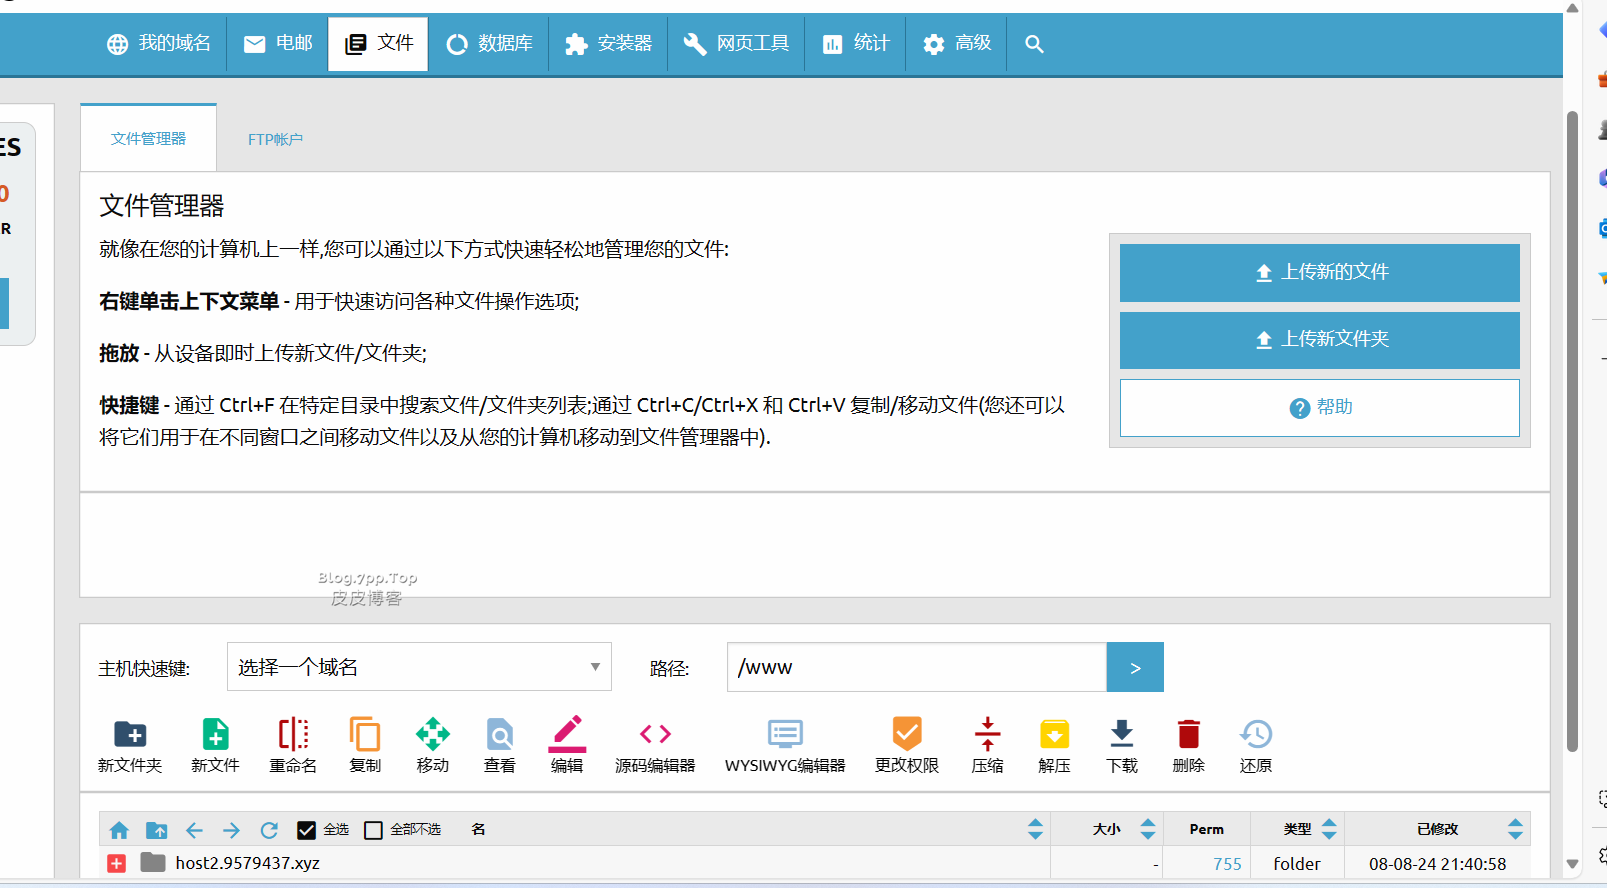1607x888 pixels.
Task: Click the 更改权限 (change permissions) icon
Action: pos(906,735)
